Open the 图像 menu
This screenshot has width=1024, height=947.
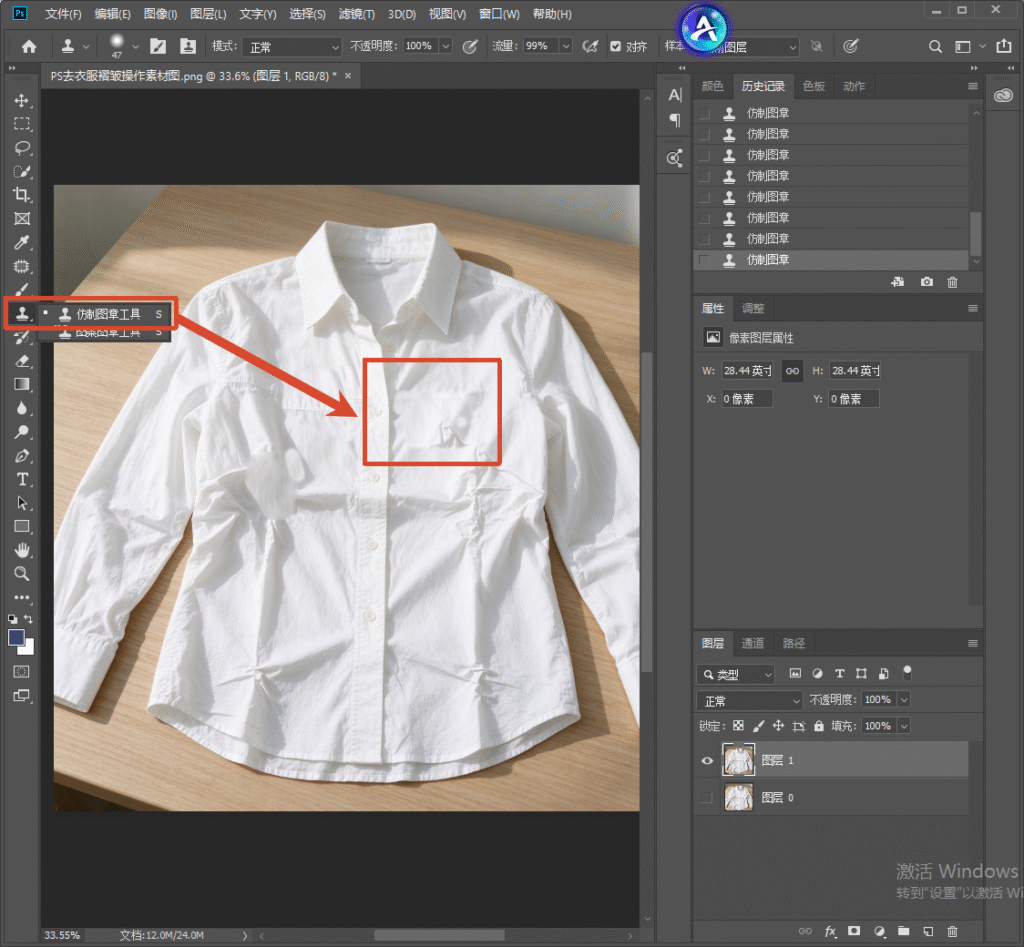[x=160, y=14]
